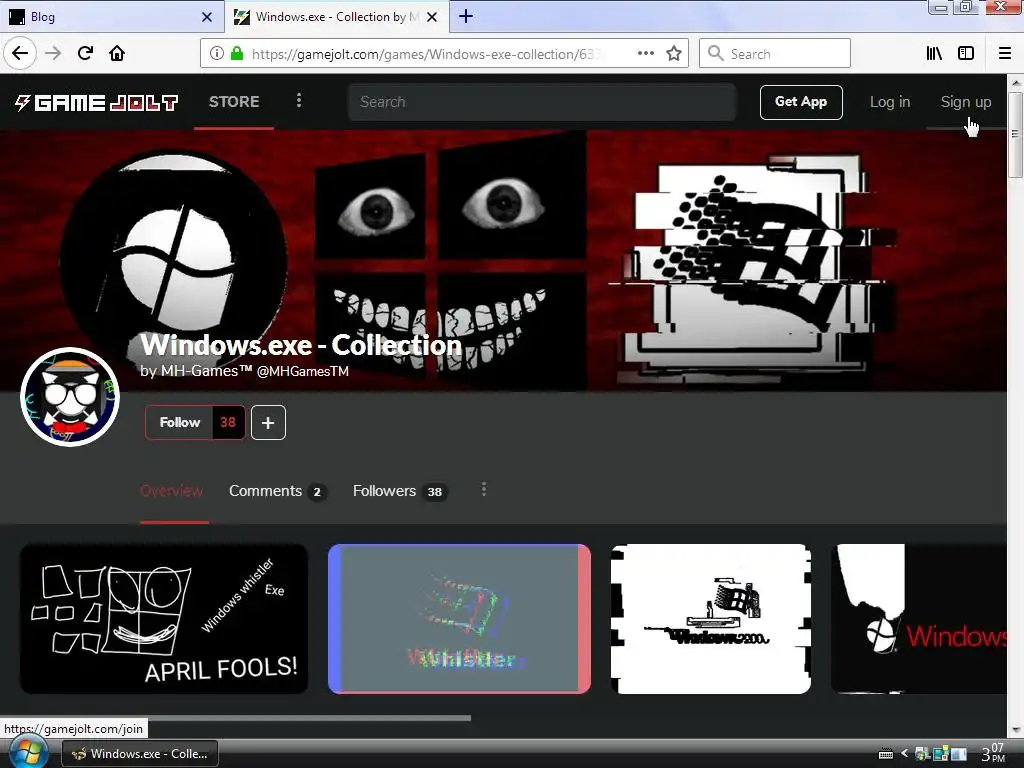
Task: Click the horizontal media scrollbar below thumbnails
Action: (x=245, y=718)
